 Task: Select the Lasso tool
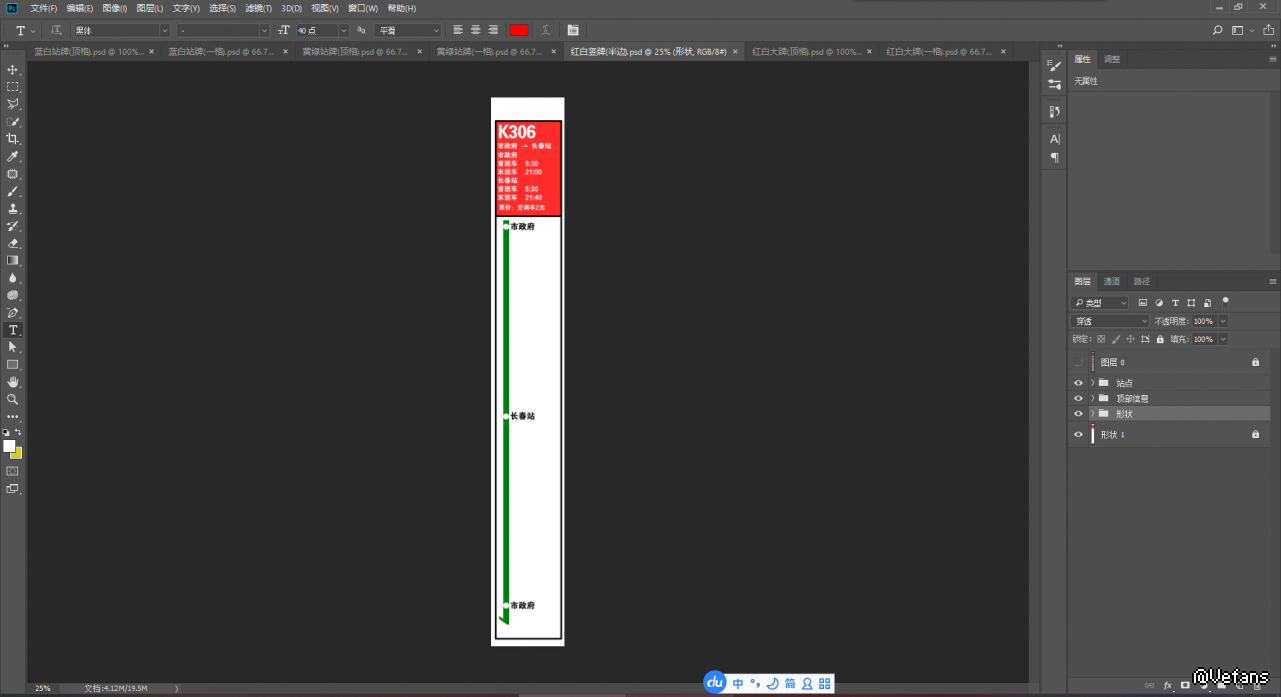13,104
